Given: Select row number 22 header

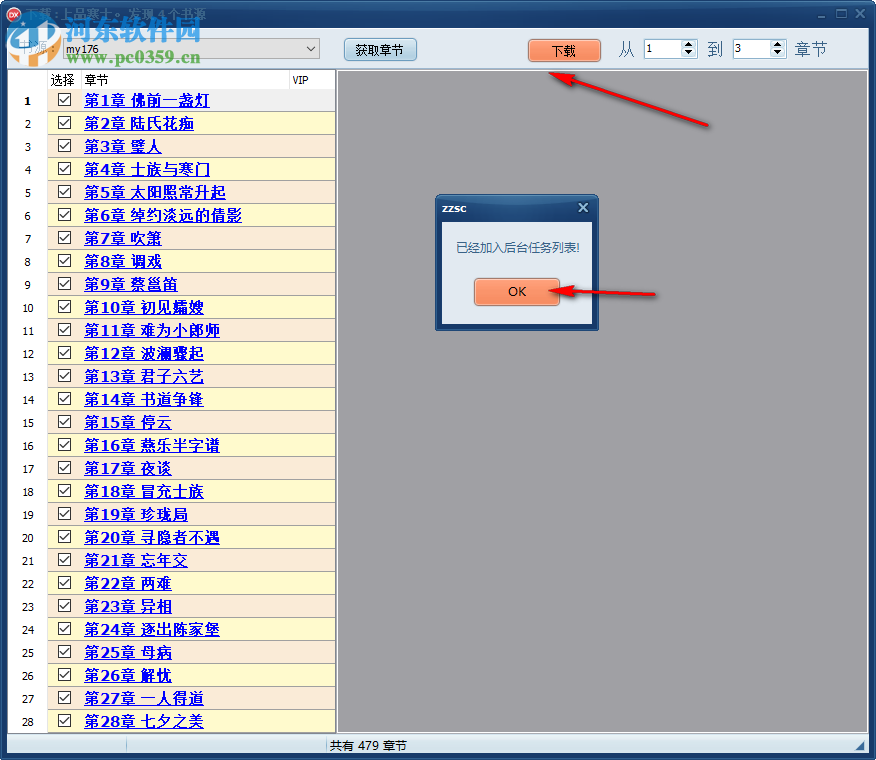Looking at the screenshot, I should coord(28,584).
